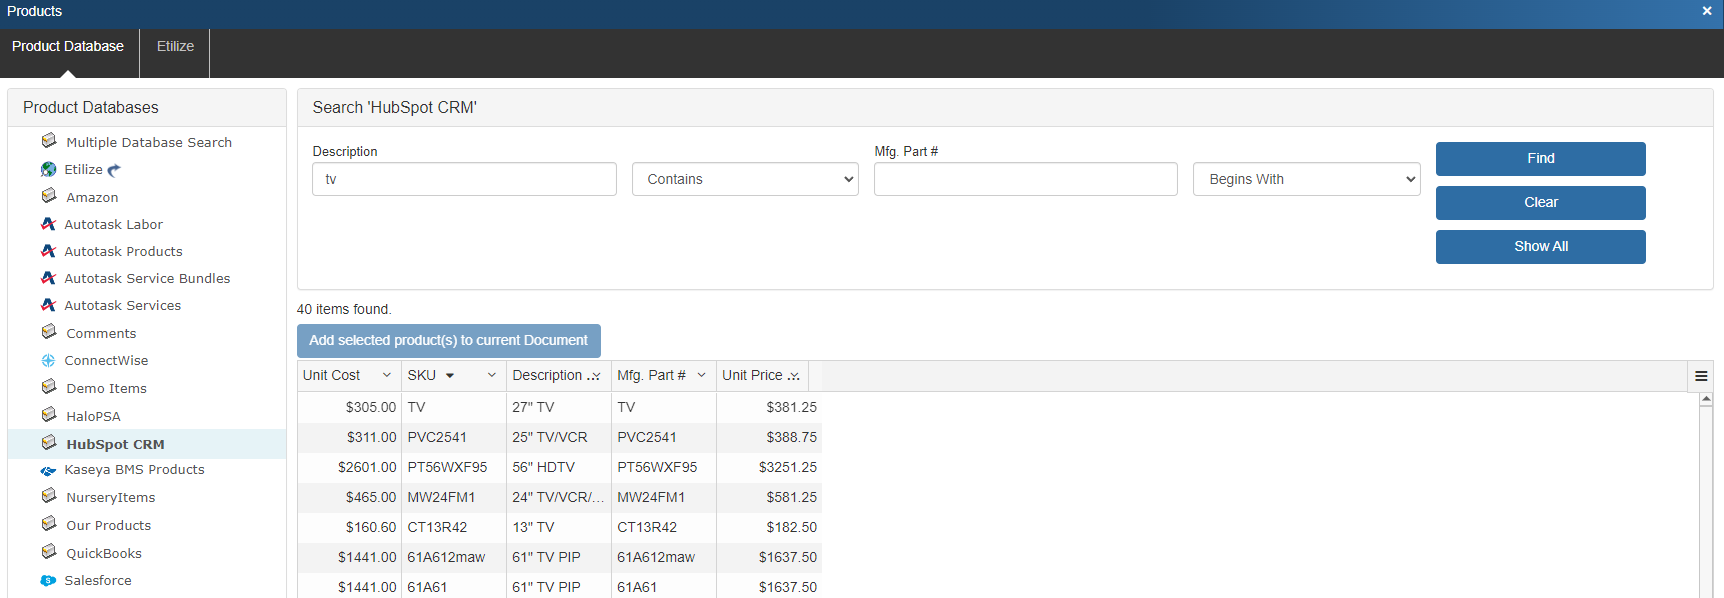Screen dimensions: 1724x598
Task: Click the Amazon database name
Action: coord(92,197)
